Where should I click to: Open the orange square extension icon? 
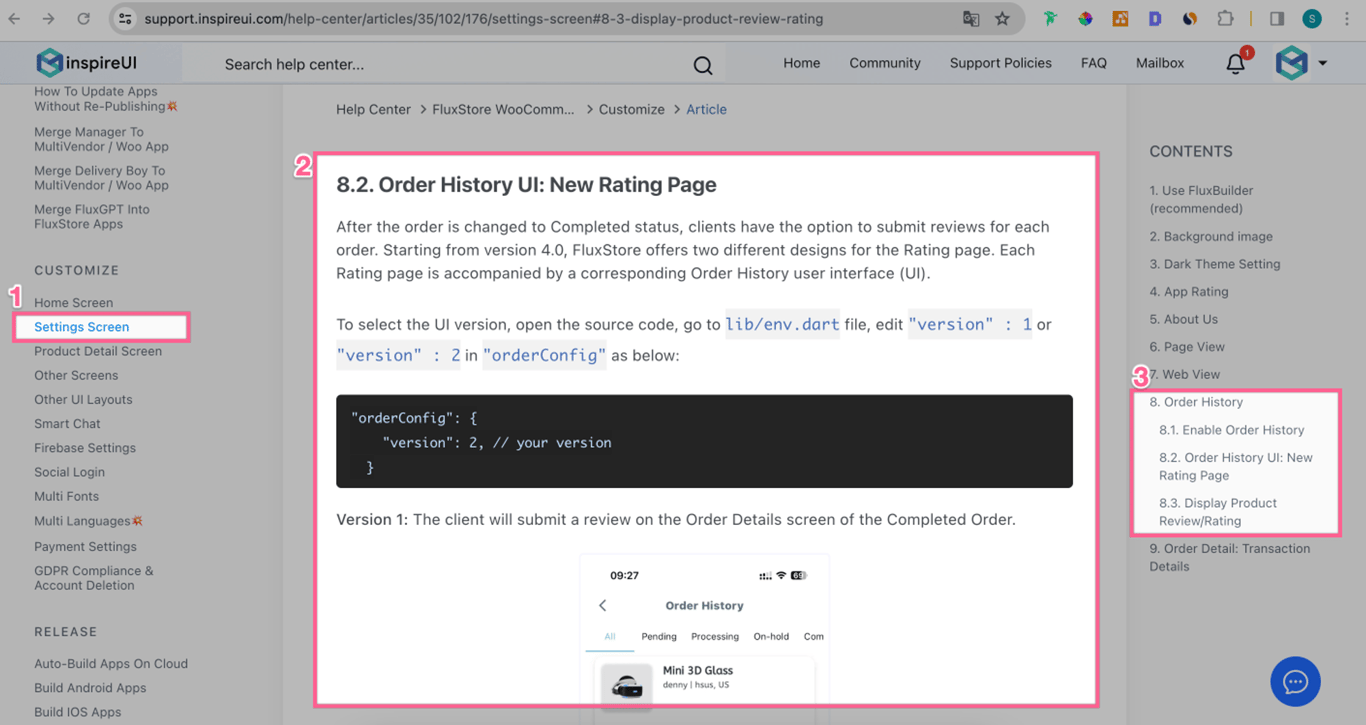coord(1120,18)
